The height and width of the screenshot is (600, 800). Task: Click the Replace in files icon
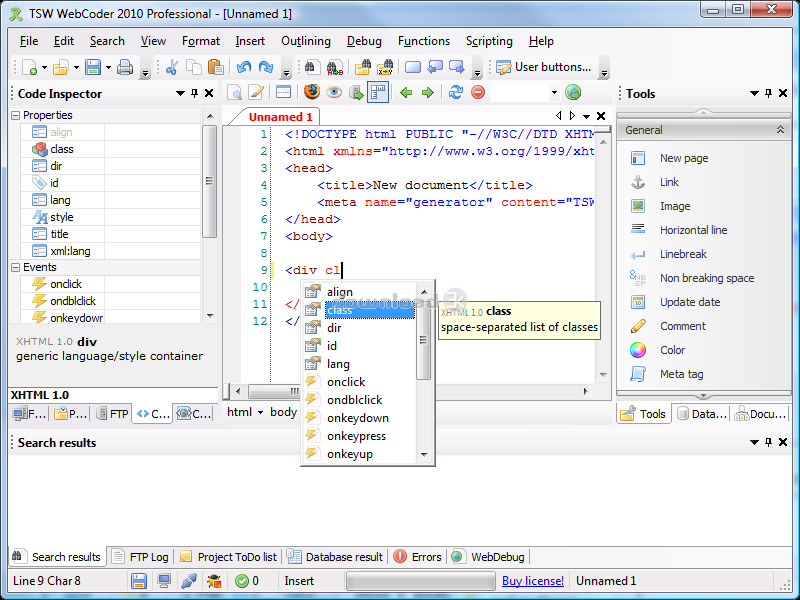(x=385, y=67)
